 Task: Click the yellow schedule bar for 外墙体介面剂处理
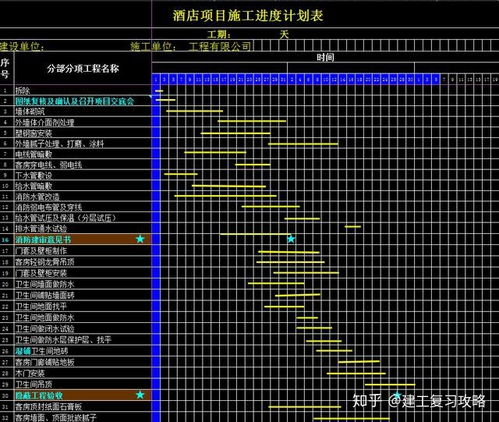(x=252, y=121)
